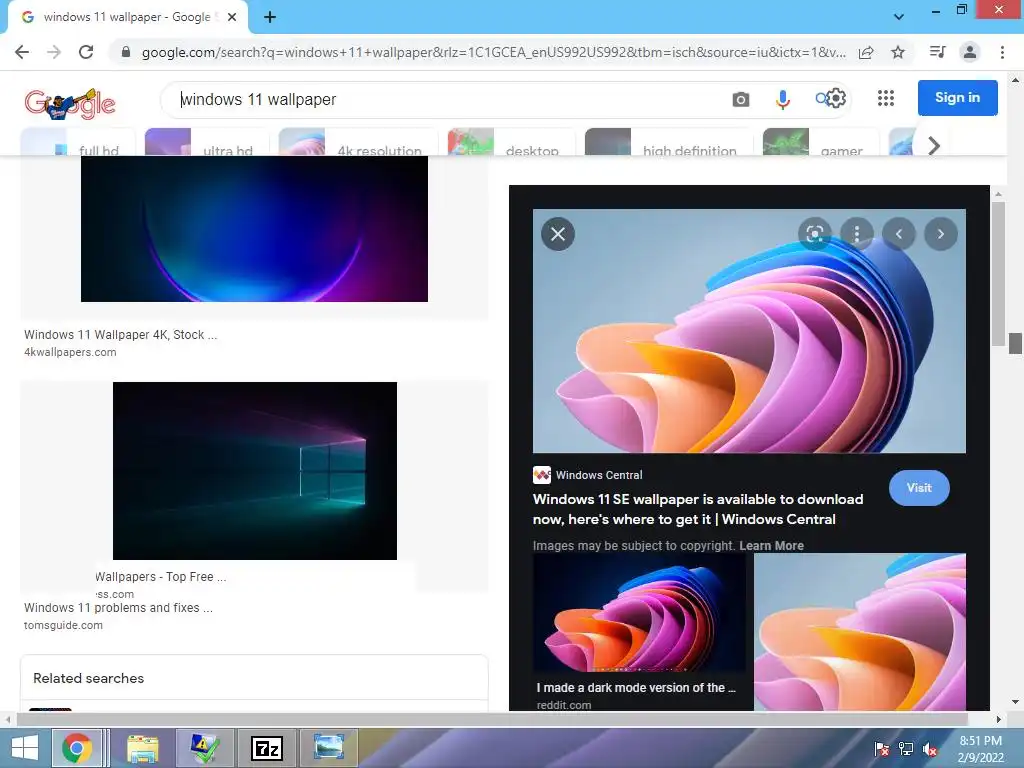The image size is (1024, 768).
Task: Open the Action Center flag icon
Action: 881,749
